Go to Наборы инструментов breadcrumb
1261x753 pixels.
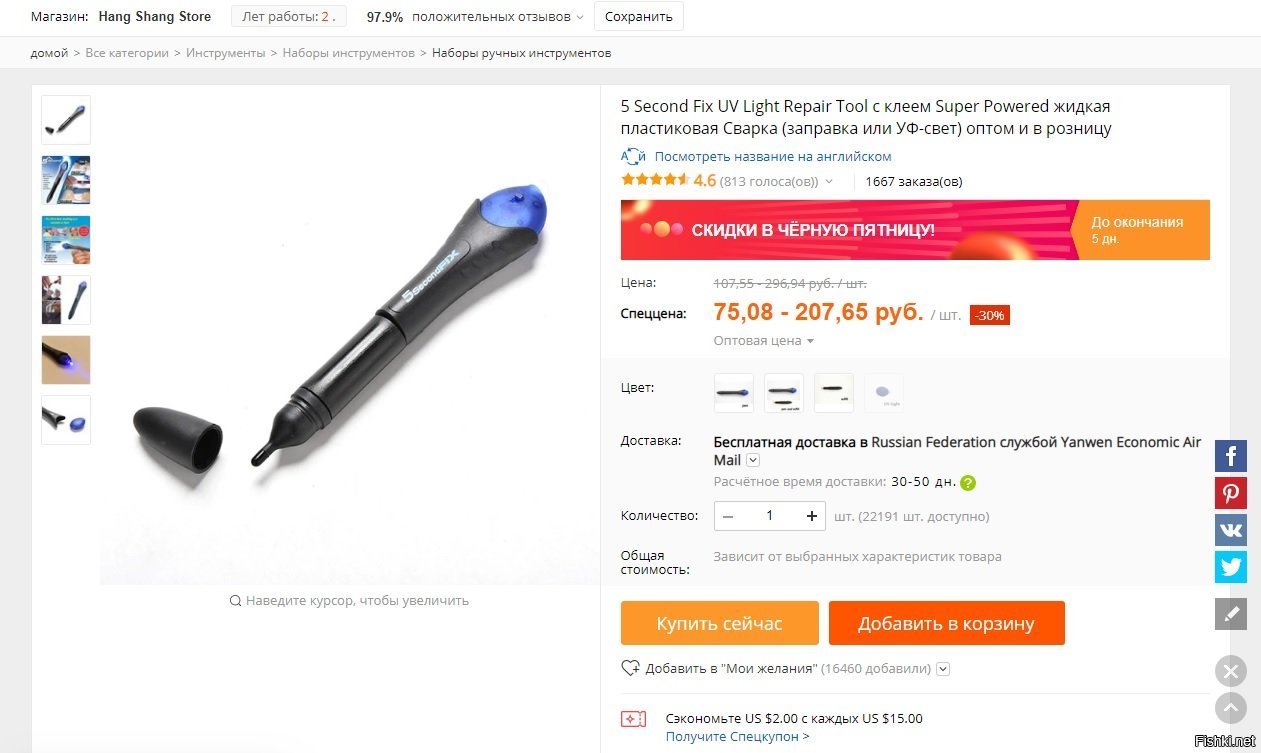click(x=348, y=53)
